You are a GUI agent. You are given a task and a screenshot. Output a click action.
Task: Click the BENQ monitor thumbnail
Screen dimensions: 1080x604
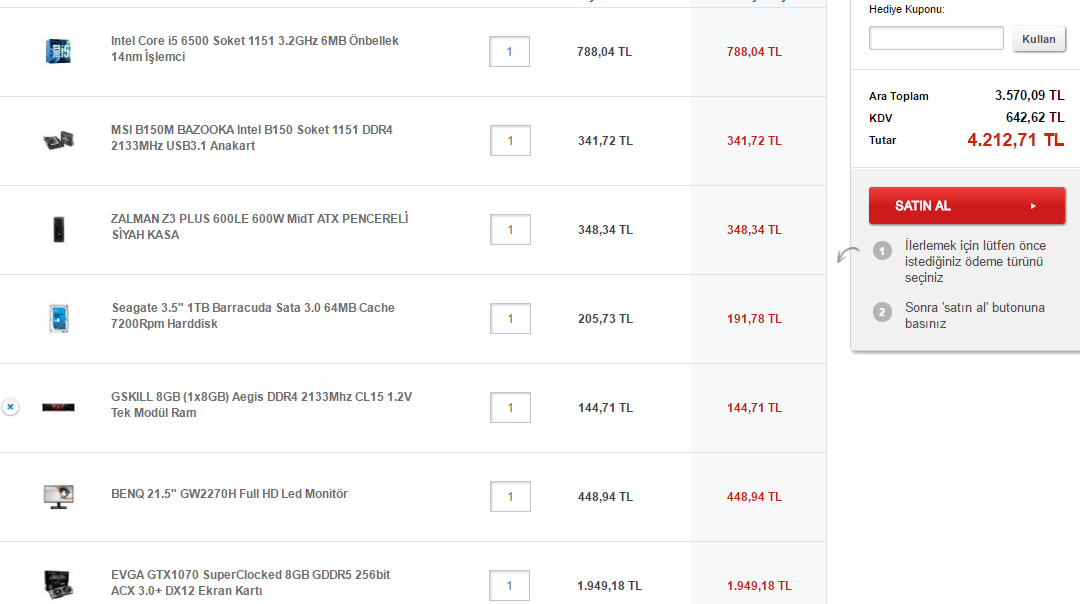coord(58,496)
